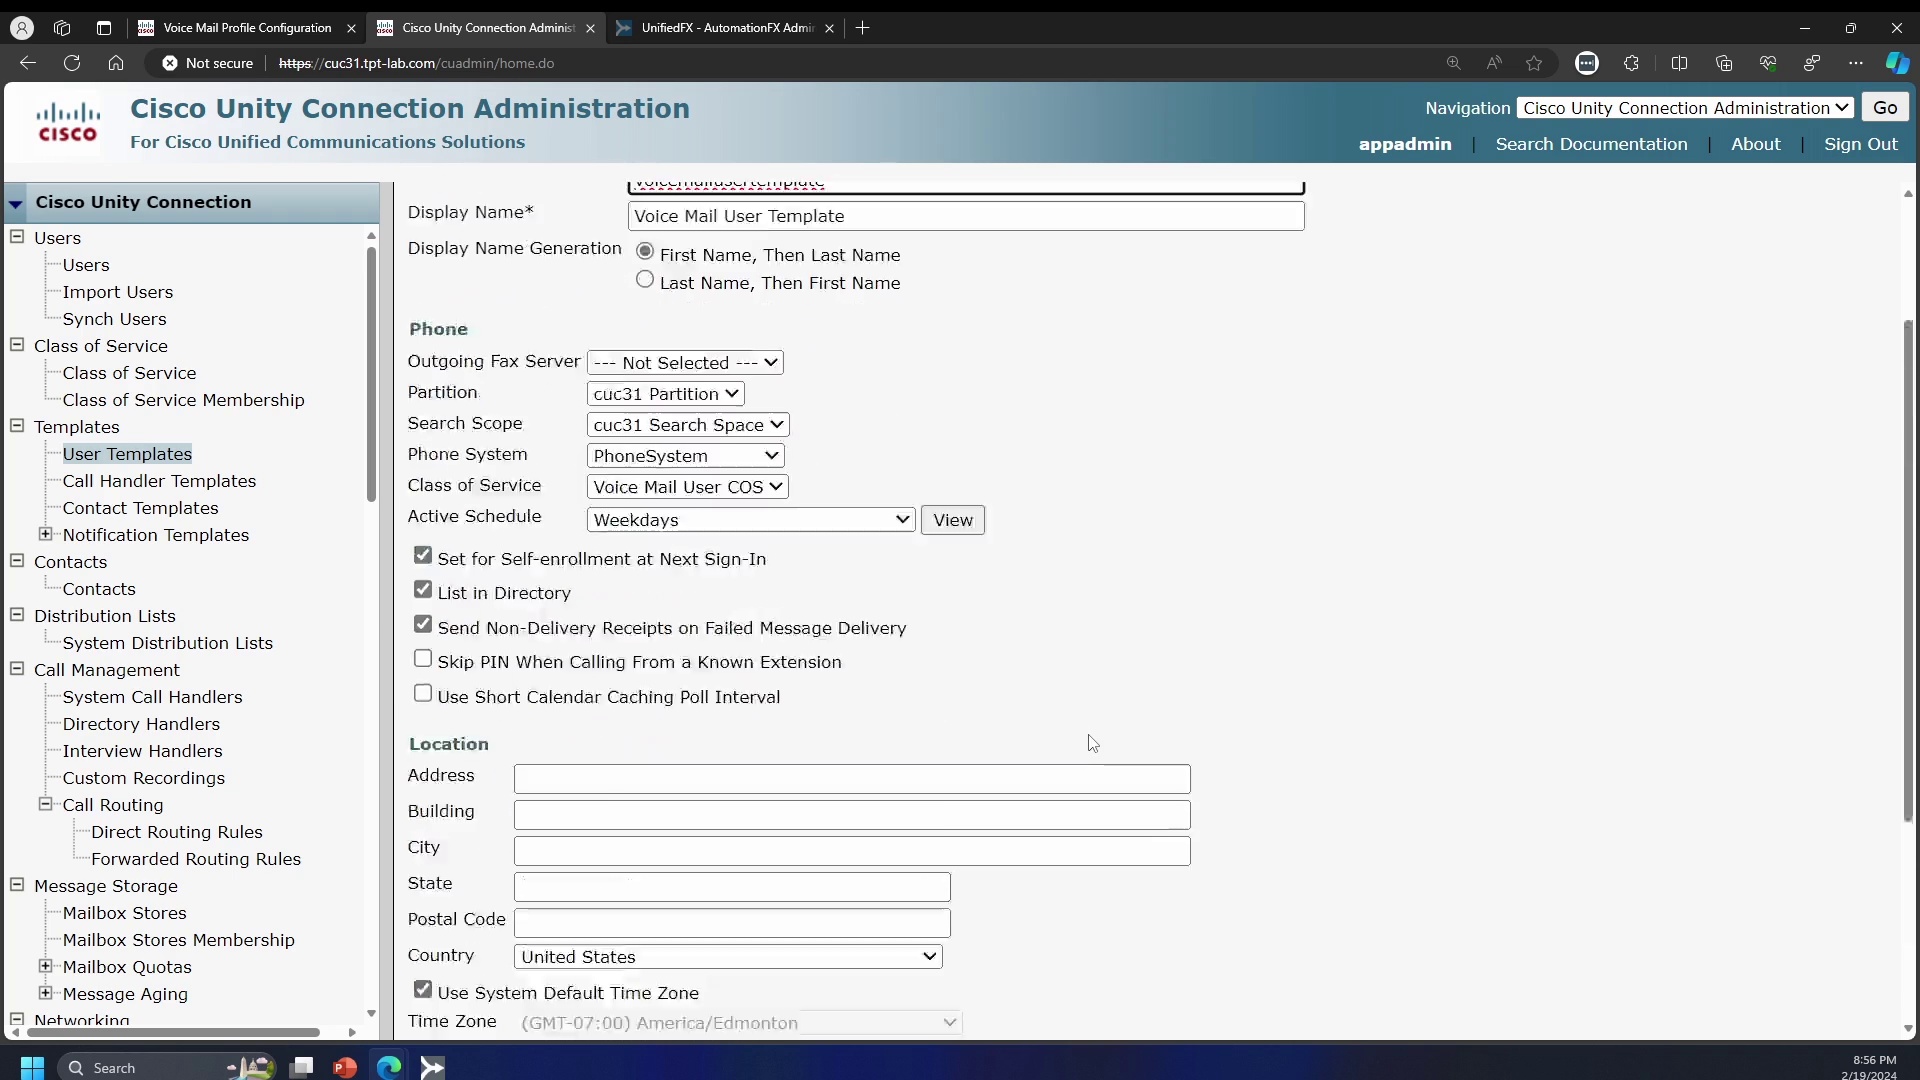Click the Display Name input field

(x=966, y=216)
